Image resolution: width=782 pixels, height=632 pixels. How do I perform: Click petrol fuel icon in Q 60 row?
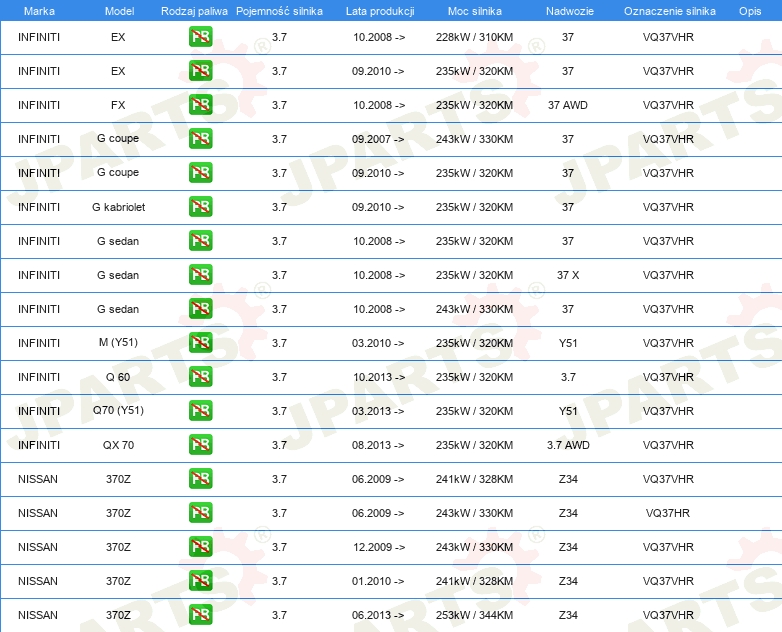point(200,377)
